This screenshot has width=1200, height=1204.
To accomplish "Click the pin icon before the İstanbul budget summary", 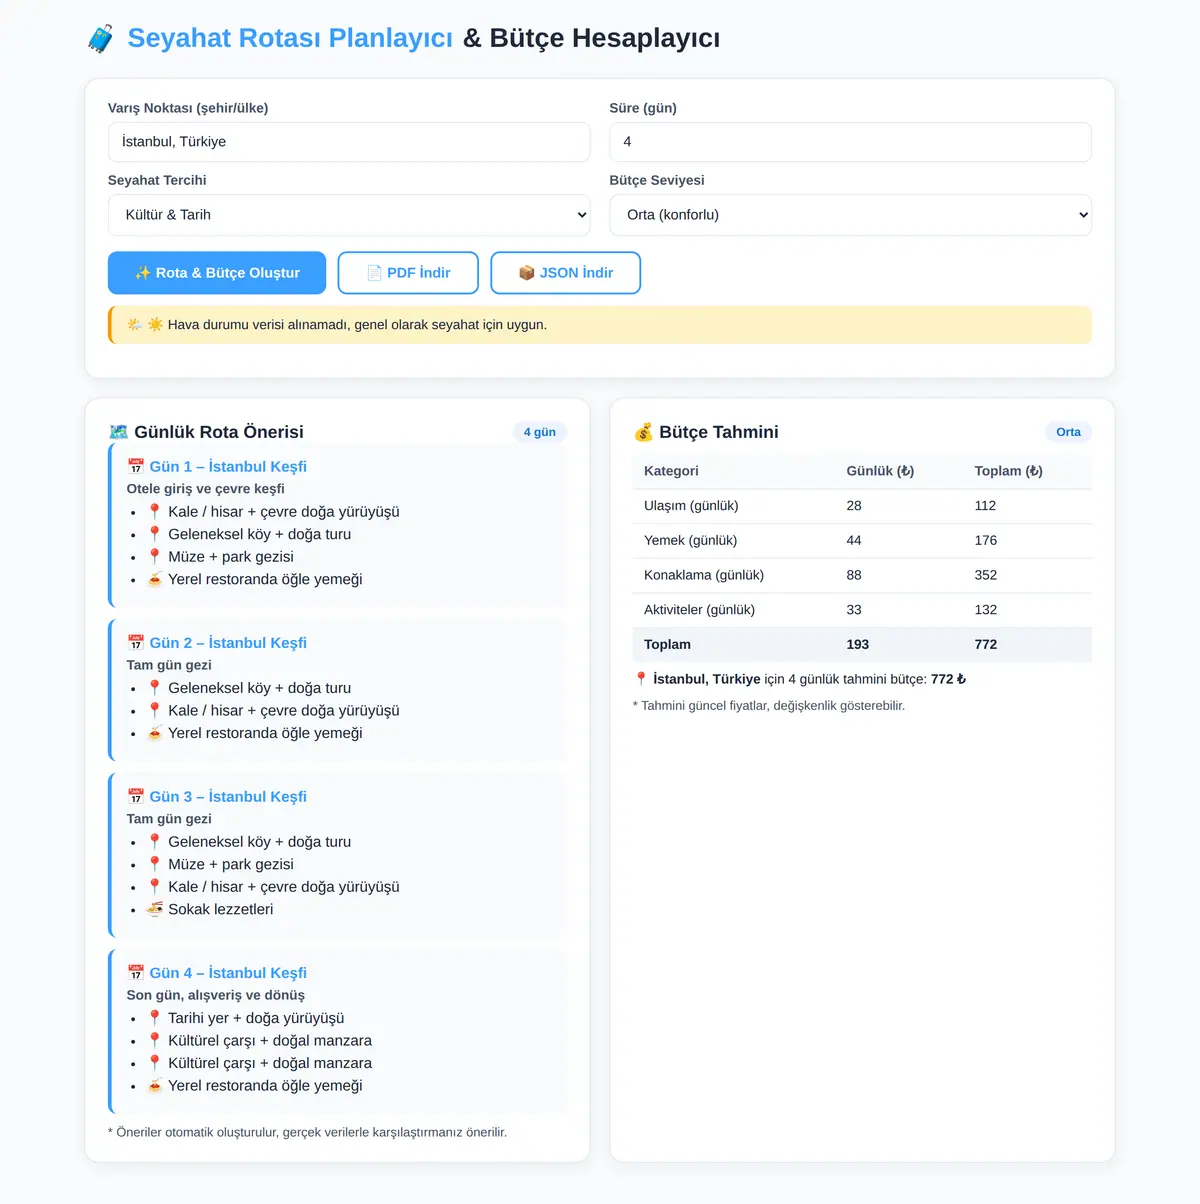I will pos(641,679).
